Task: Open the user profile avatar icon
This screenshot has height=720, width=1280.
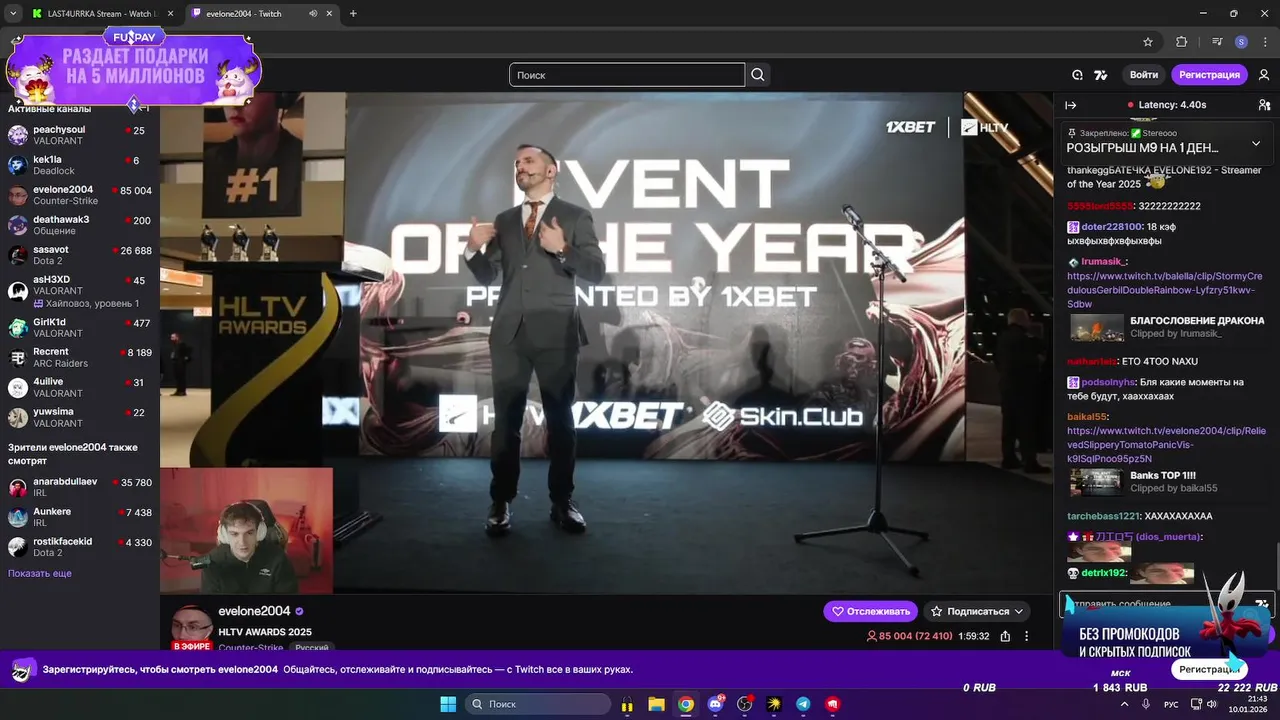Action: [x=1264, y=75]
